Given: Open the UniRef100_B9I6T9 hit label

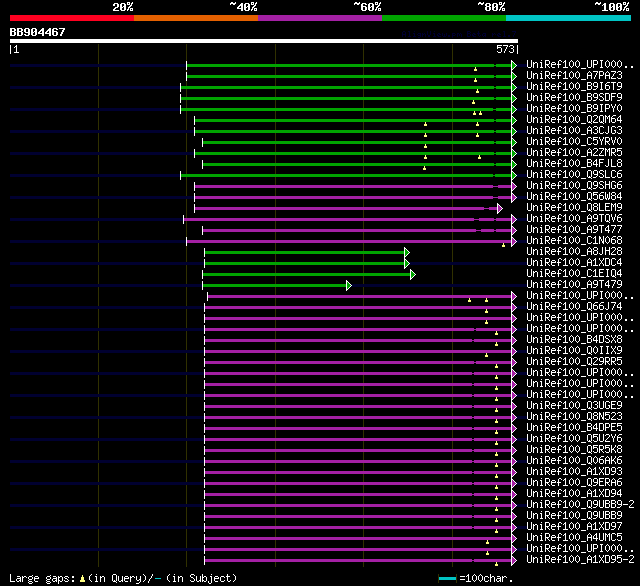Looking at the screenshot, I should coord(574,87).
